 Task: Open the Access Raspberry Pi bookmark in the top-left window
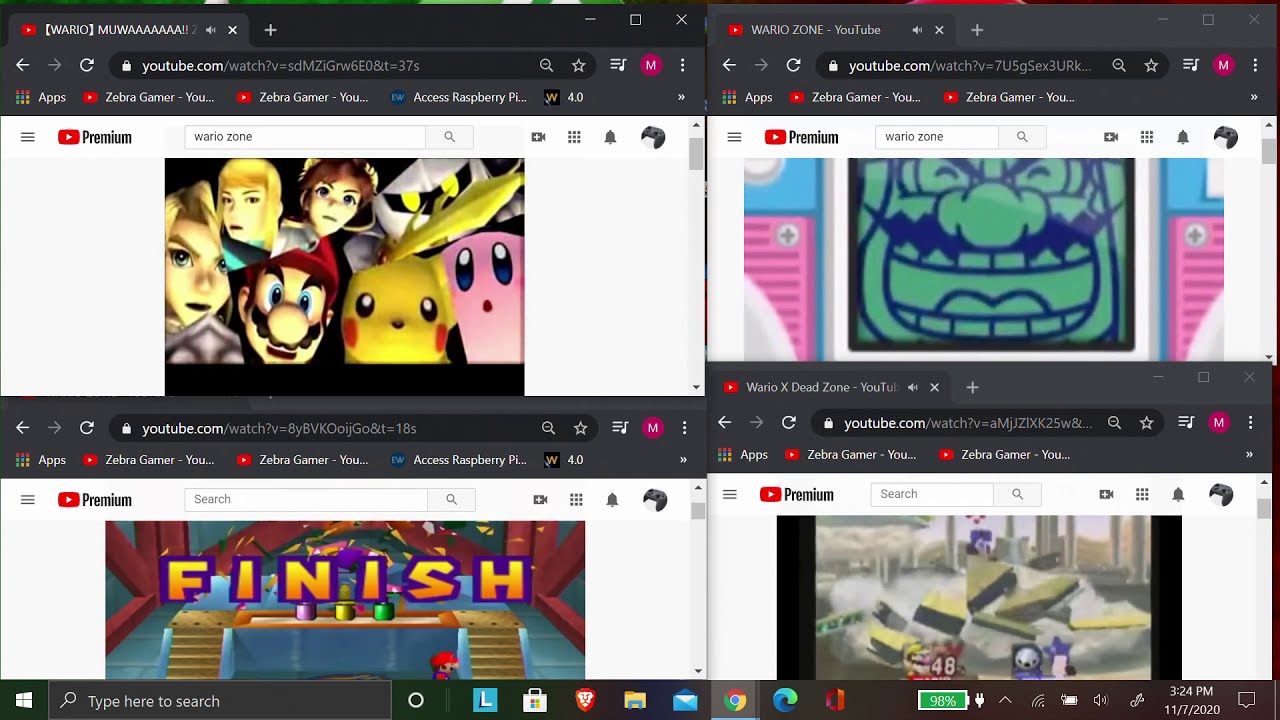coord(458,97)
